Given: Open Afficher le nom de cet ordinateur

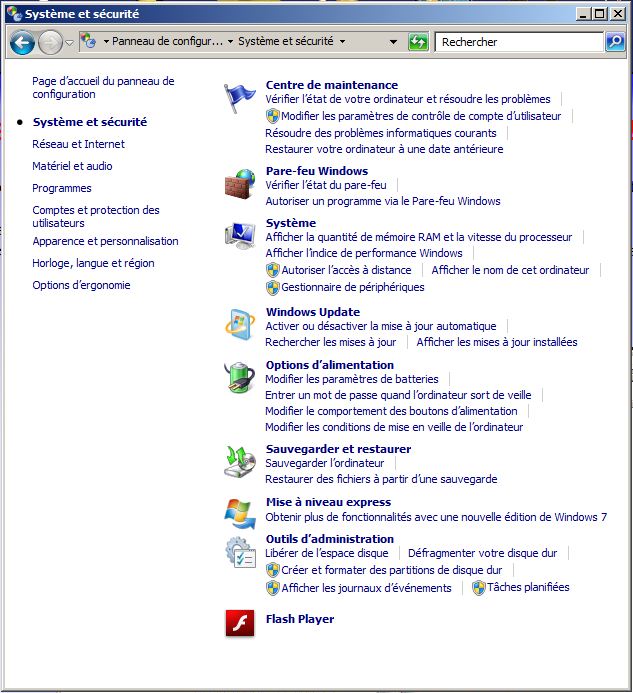Looking at the screenshot, I should point(510,270).
